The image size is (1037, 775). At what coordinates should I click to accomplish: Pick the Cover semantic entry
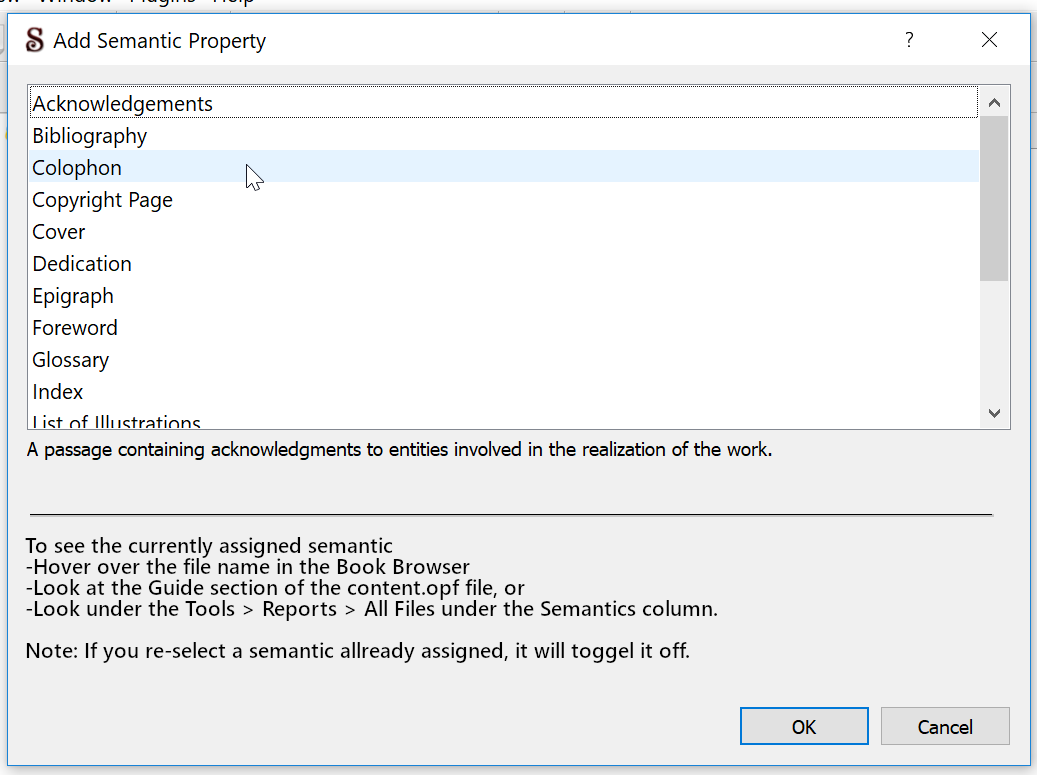pos(59,232)
